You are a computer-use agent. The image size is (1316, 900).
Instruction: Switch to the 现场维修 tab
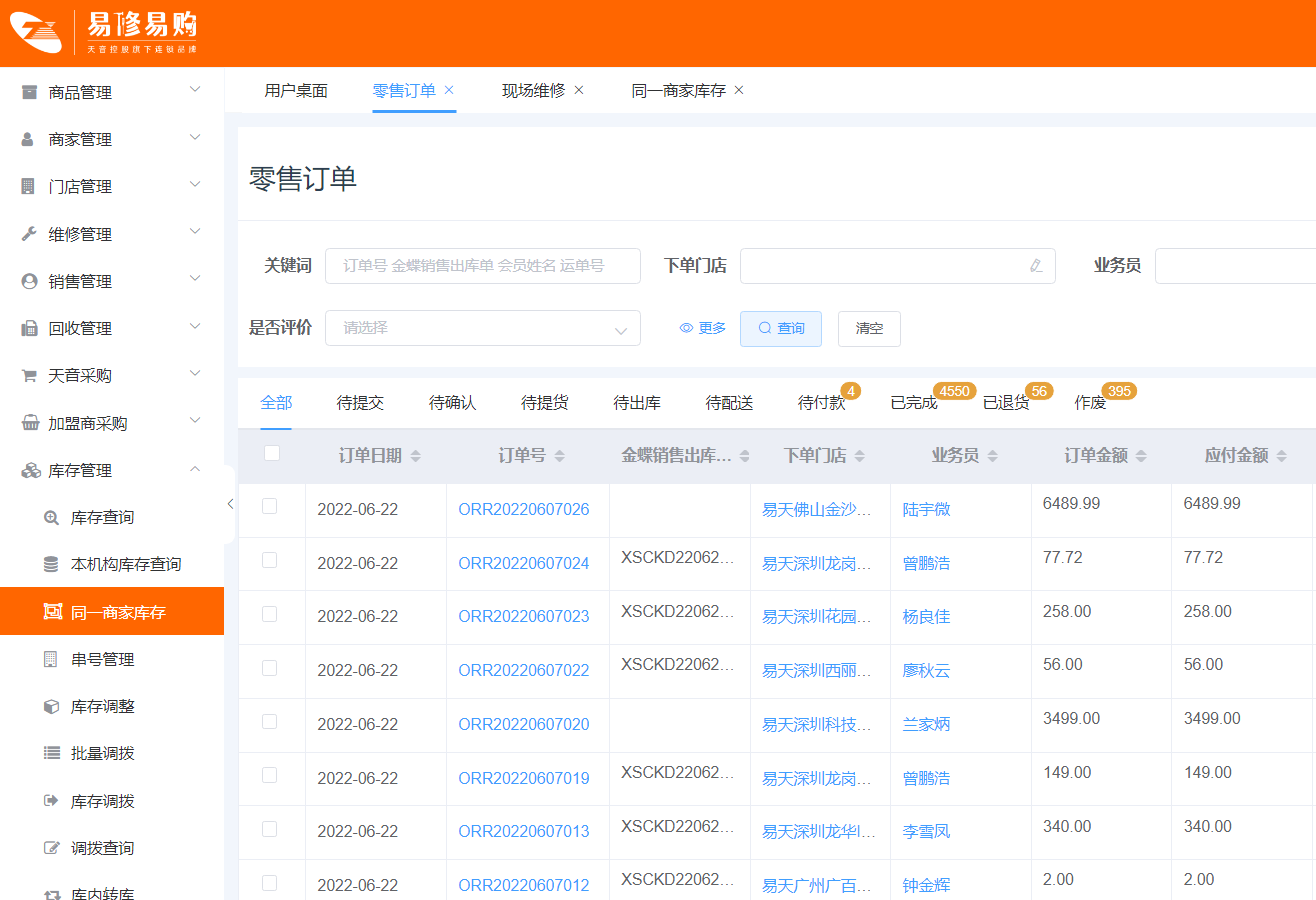pos(533,90)
